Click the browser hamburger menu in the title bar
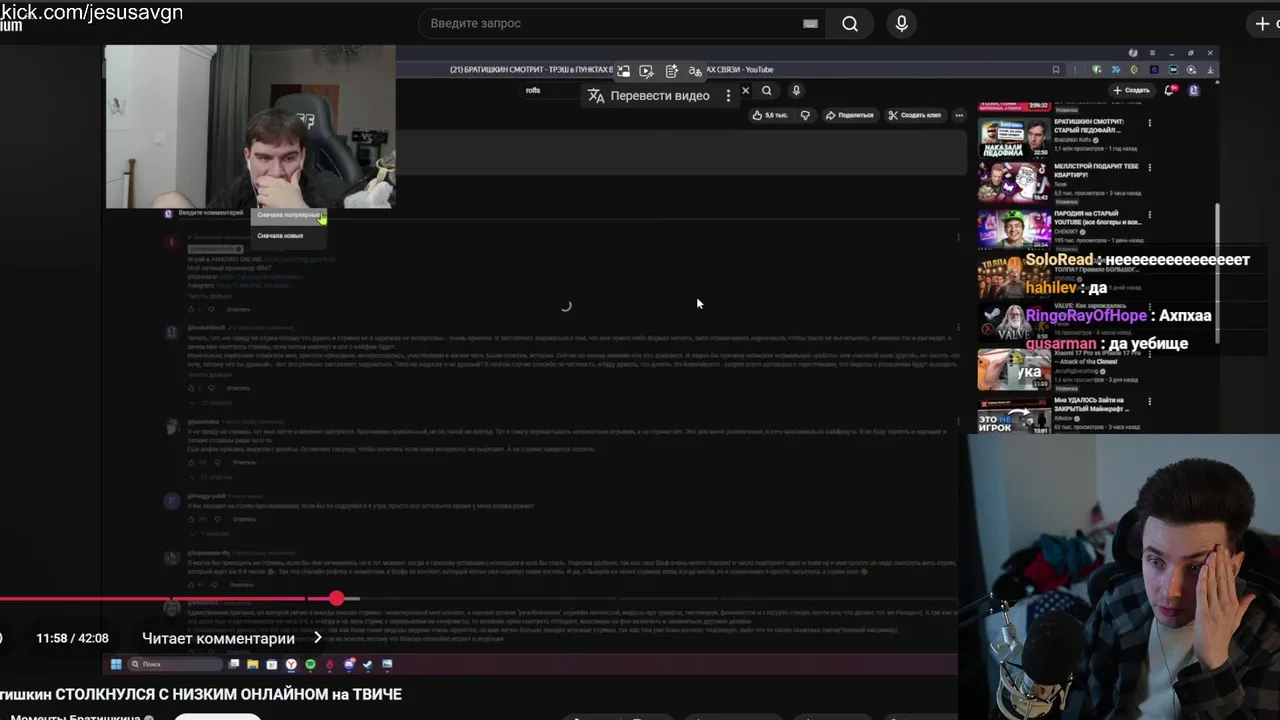Image resolution: width=1280 pixels, height=720 pixels. [x=1152, y=53]
